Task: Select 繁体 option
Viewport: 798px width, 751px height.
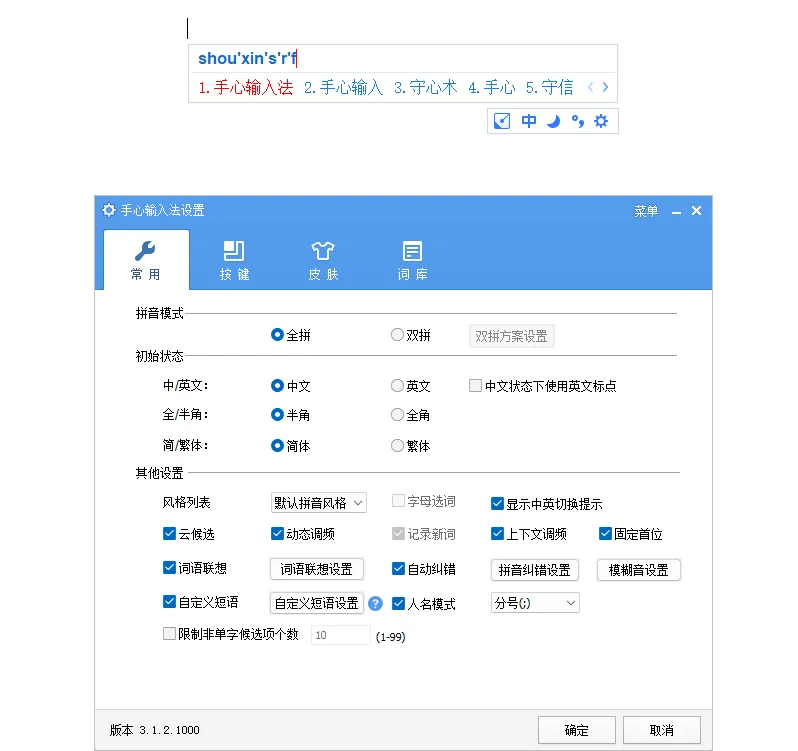Action: tap(411, 446)
